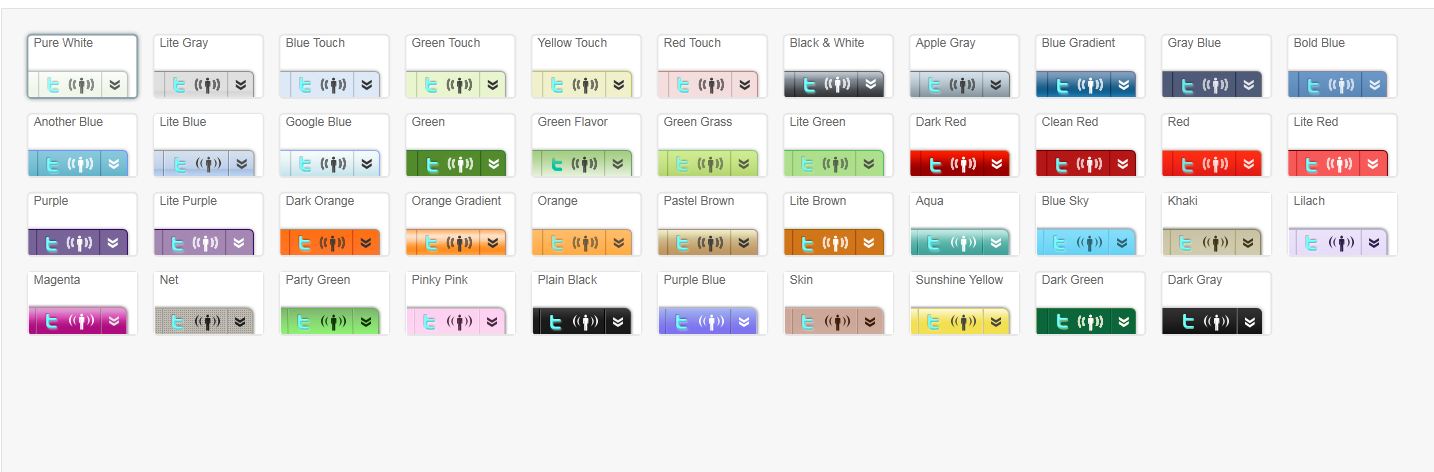This screenshot has height=472, width=1434.
Task: Click the Aqua theme name
Action: [930, 201]
